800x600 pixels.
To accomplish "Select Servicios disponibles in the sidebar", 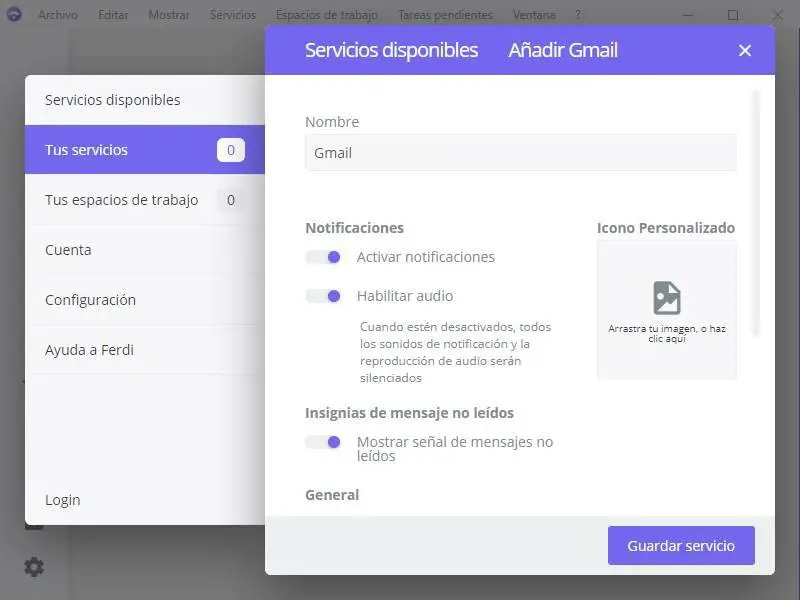I will 145,100.
